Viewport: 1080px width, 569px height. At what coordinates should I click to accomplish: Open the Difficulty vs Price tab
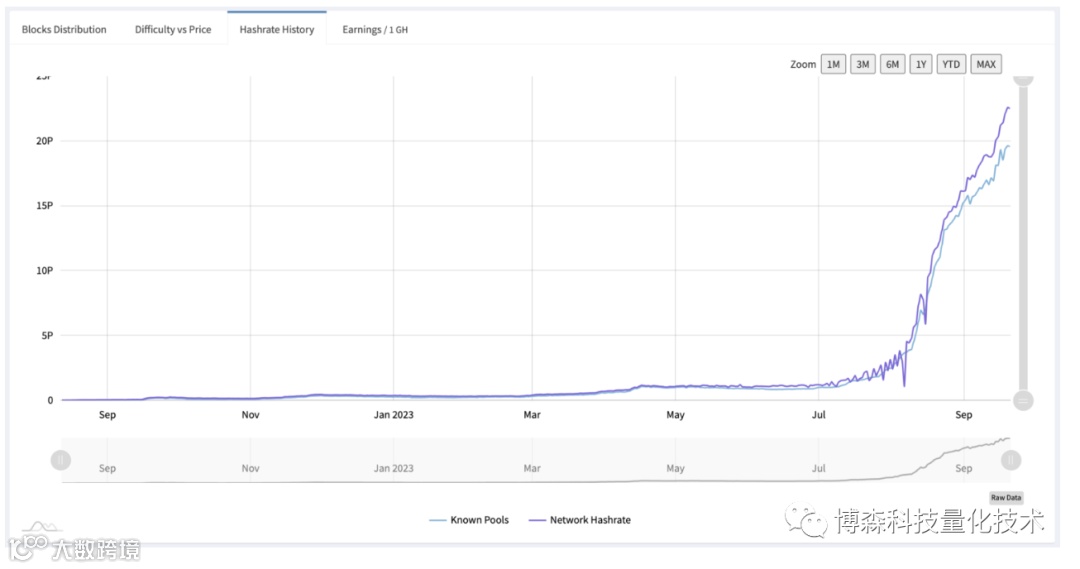[173, 30]
